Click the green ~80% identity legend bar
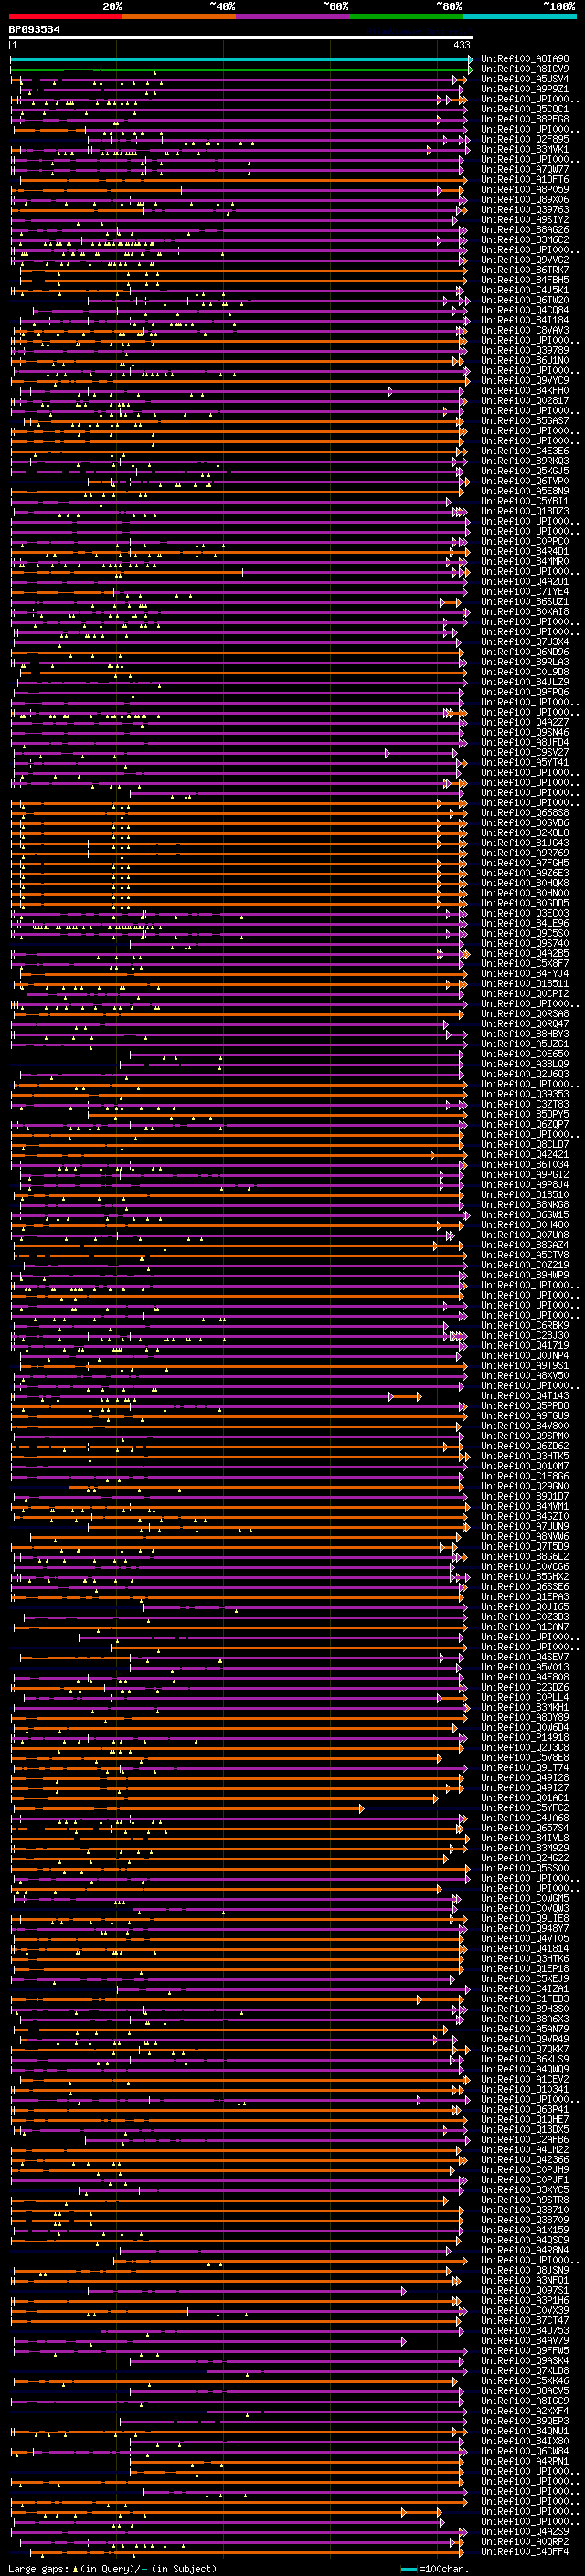The height and width of the screenshot is (2576, 585). tap(406, 17)
